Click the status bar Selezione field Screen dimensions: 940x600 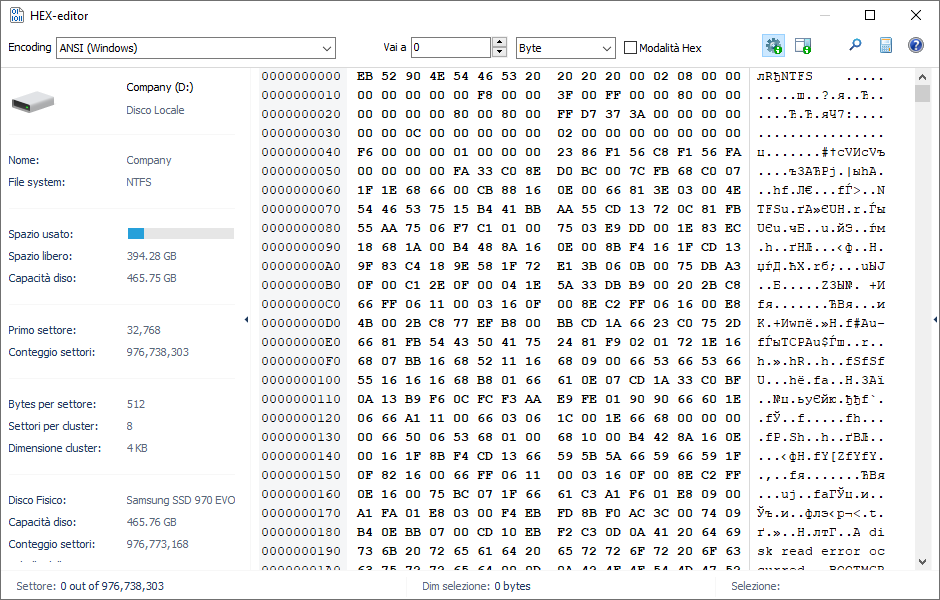(x=755, y=586)
